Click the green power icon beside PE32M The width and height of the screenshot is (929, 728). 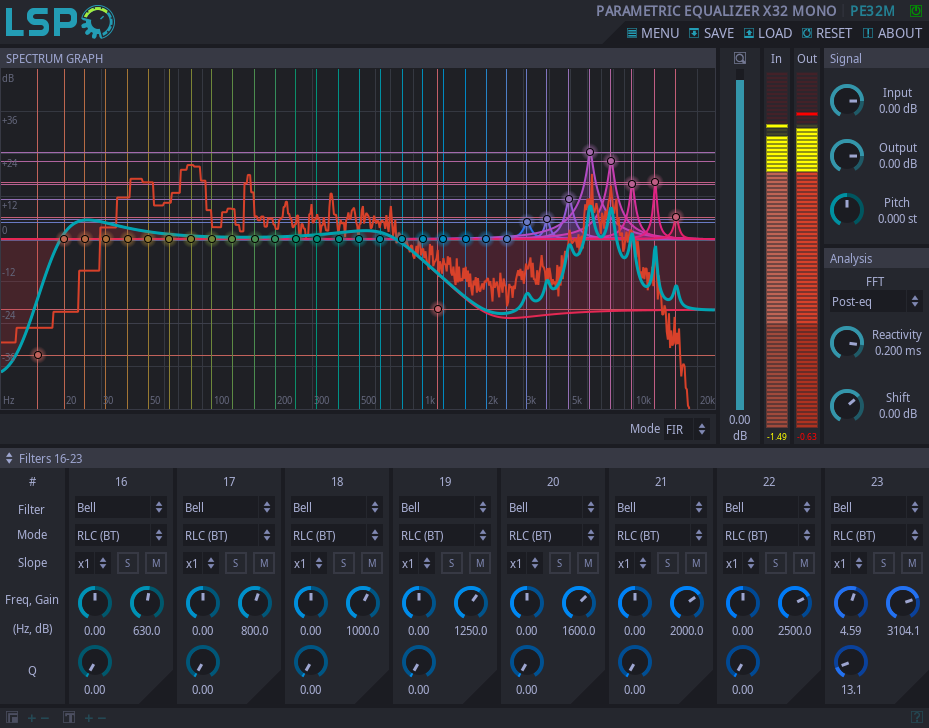tap(915, 11)
